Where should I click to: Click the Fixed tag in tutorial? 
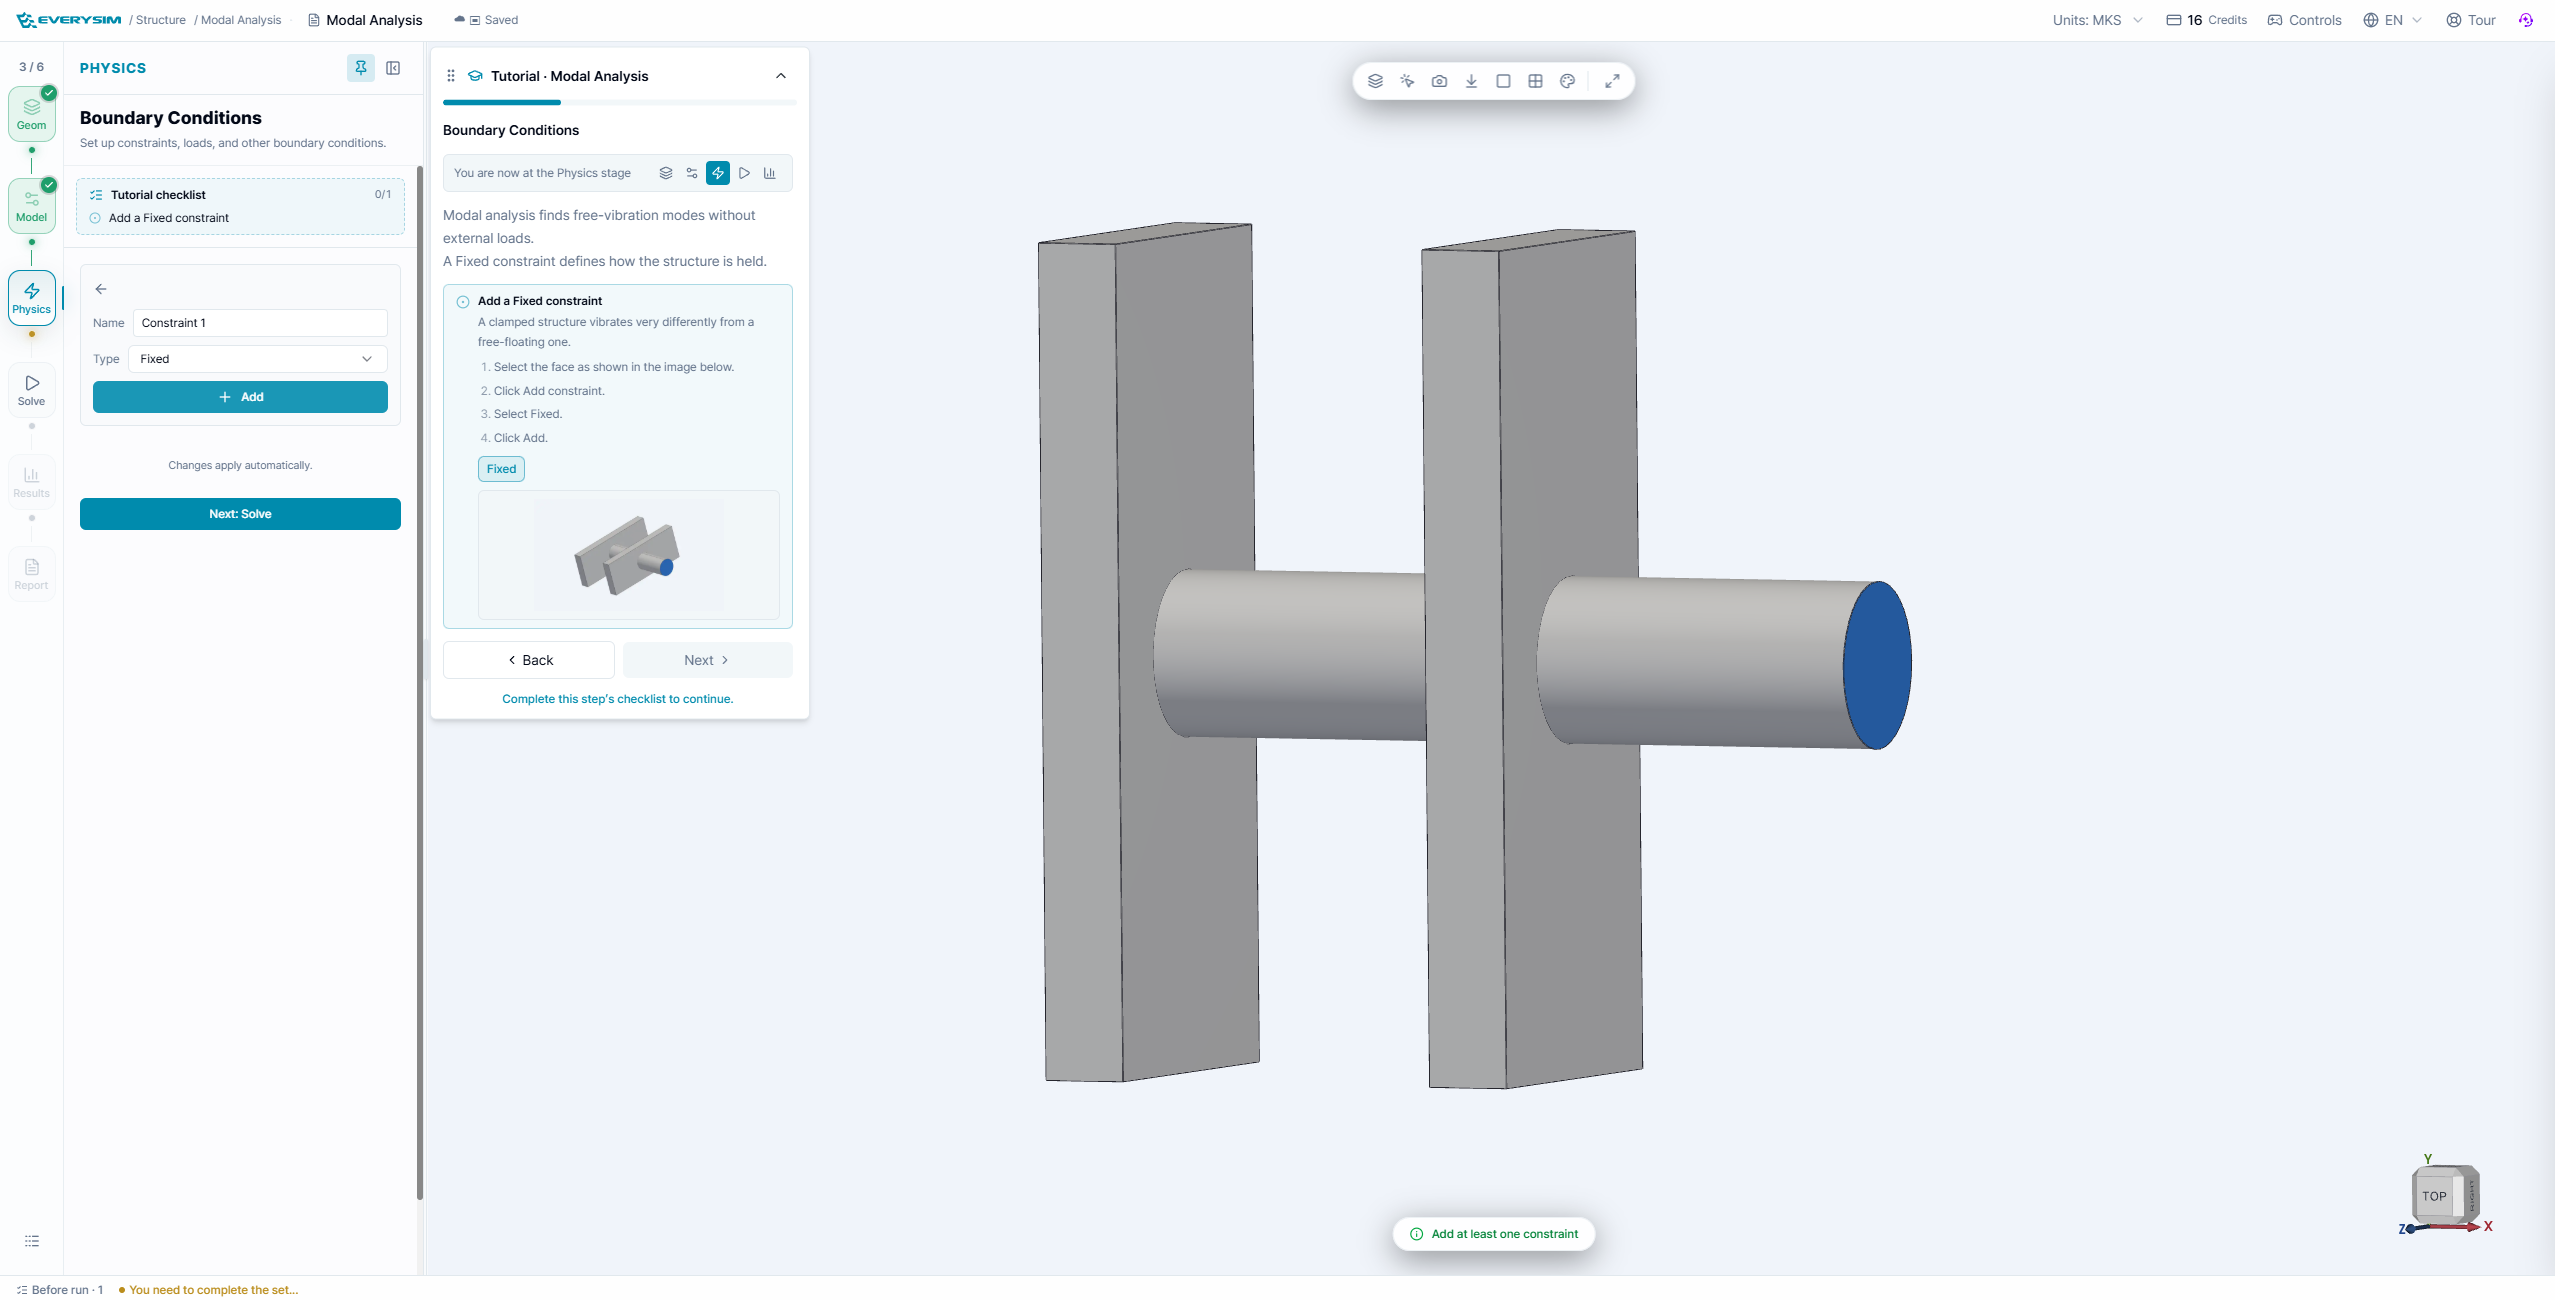coord(501,469)
